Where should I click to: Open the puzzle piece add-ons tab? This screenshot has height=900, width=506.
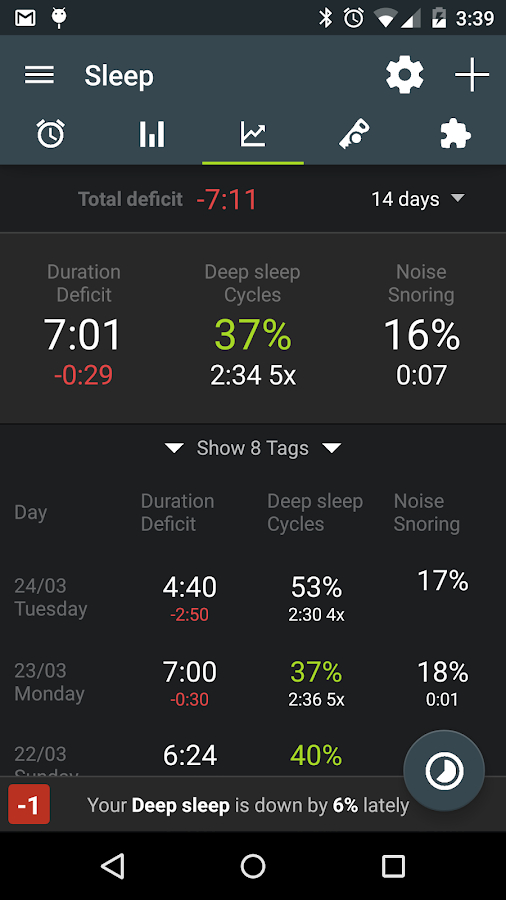click(x=455, y=134)
